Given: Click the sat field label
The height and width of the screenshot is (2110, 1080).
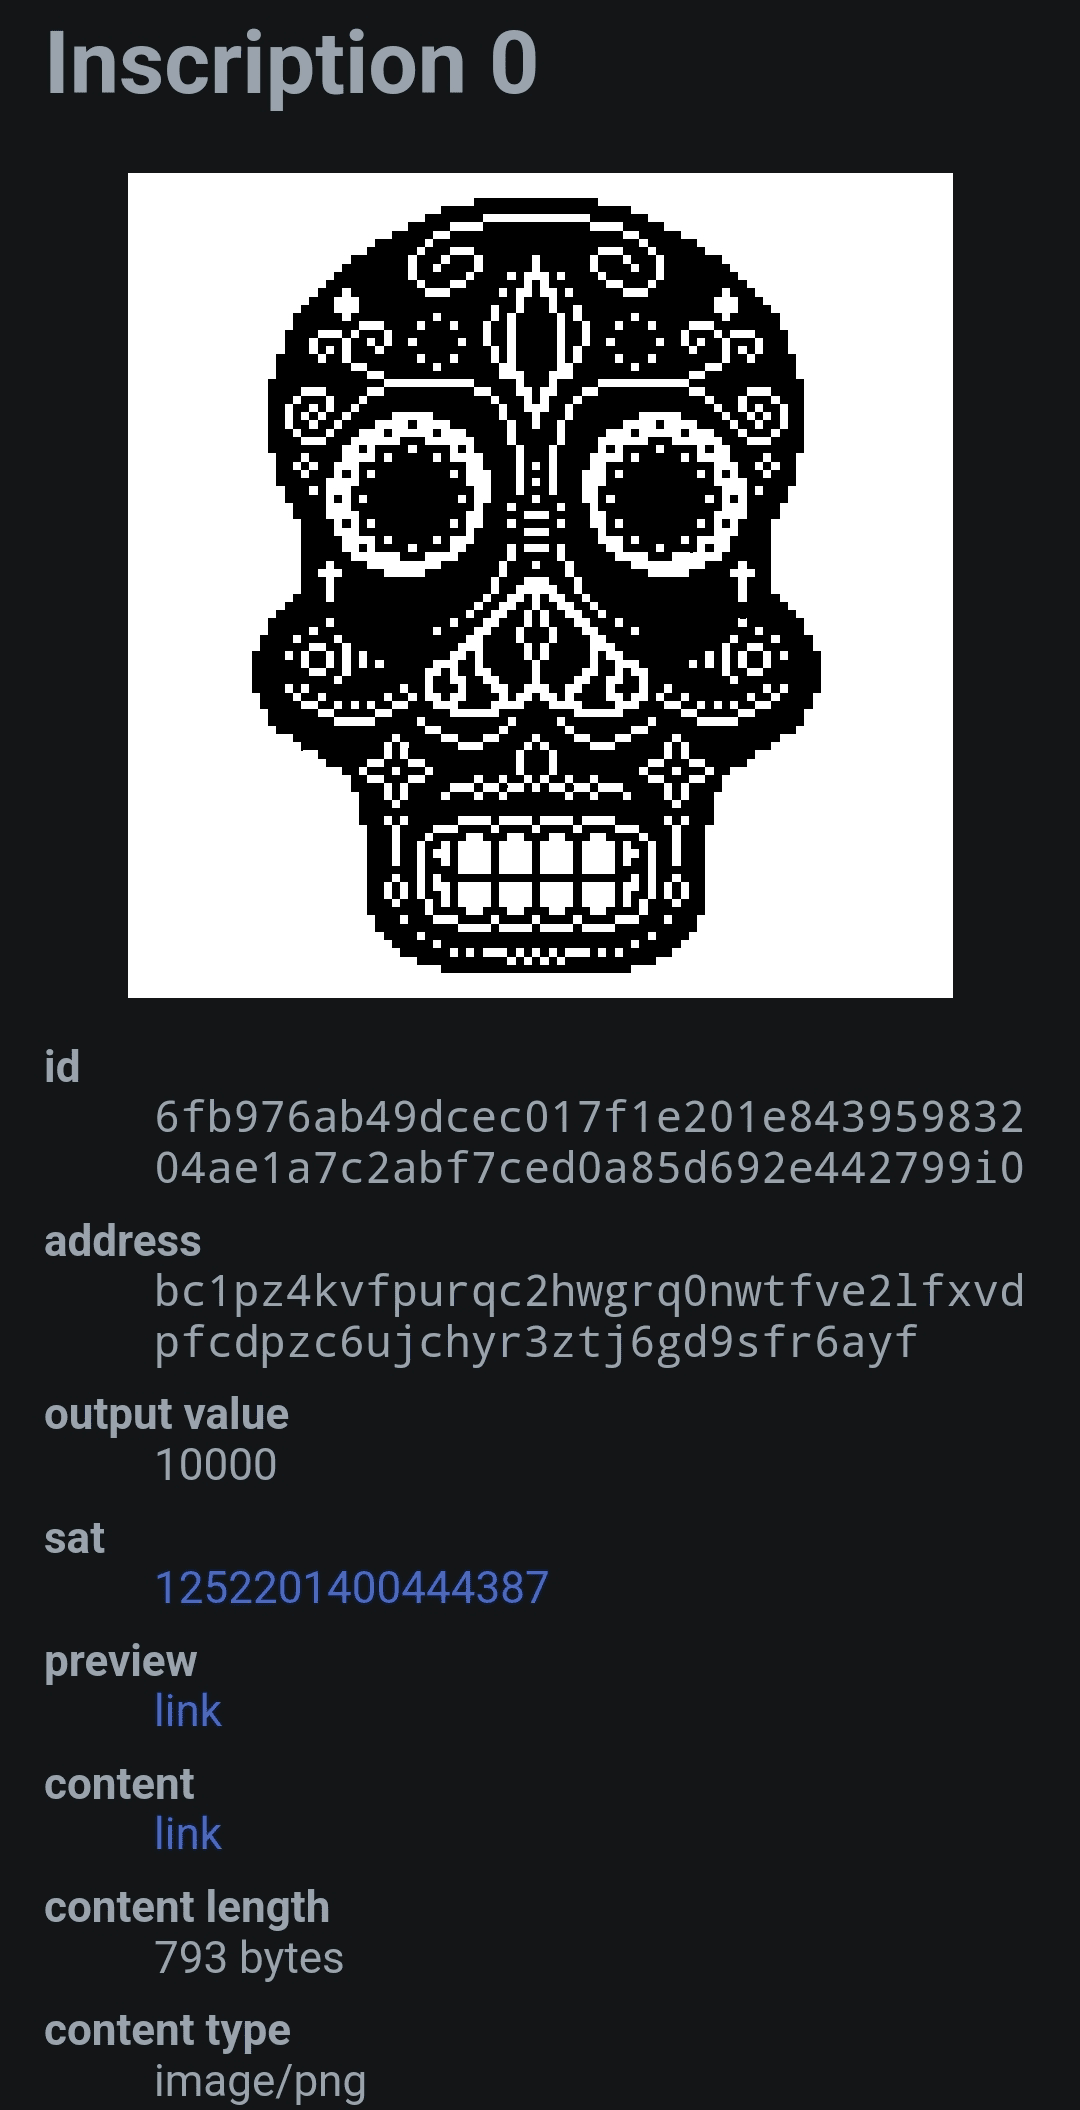Looking at the screenshot, I should coord(74,1538).
